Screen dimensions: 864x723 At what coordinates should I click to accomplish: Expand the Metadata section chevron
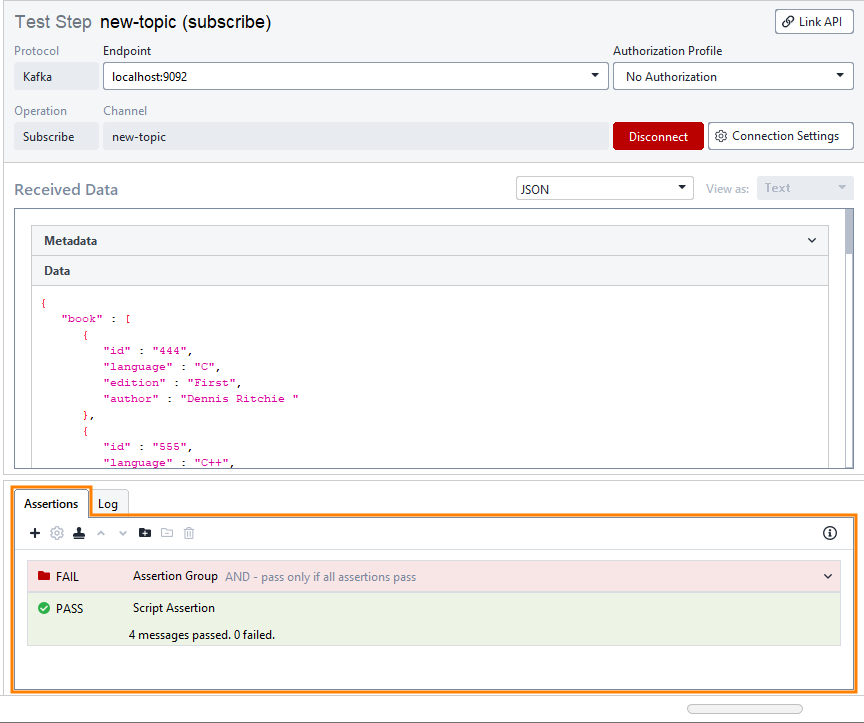[x=812, y=240]
